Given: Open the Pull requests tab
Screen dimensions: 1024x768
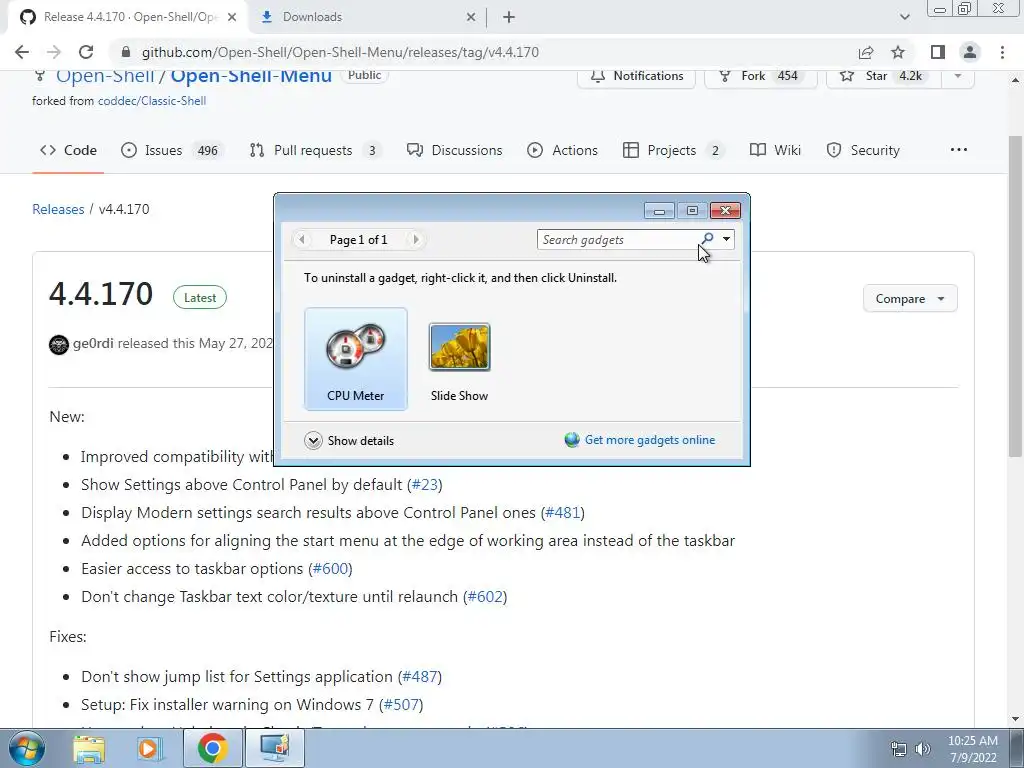Looking at the screenshot, I should pos(315,150).
